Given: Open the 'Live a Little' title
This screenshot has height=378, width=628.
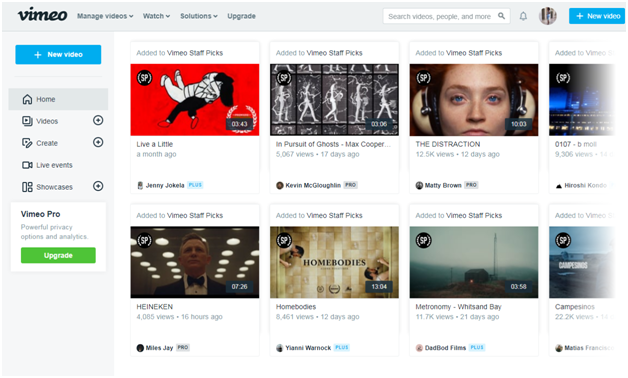Looking at the screenshot, I should (155, 144).
